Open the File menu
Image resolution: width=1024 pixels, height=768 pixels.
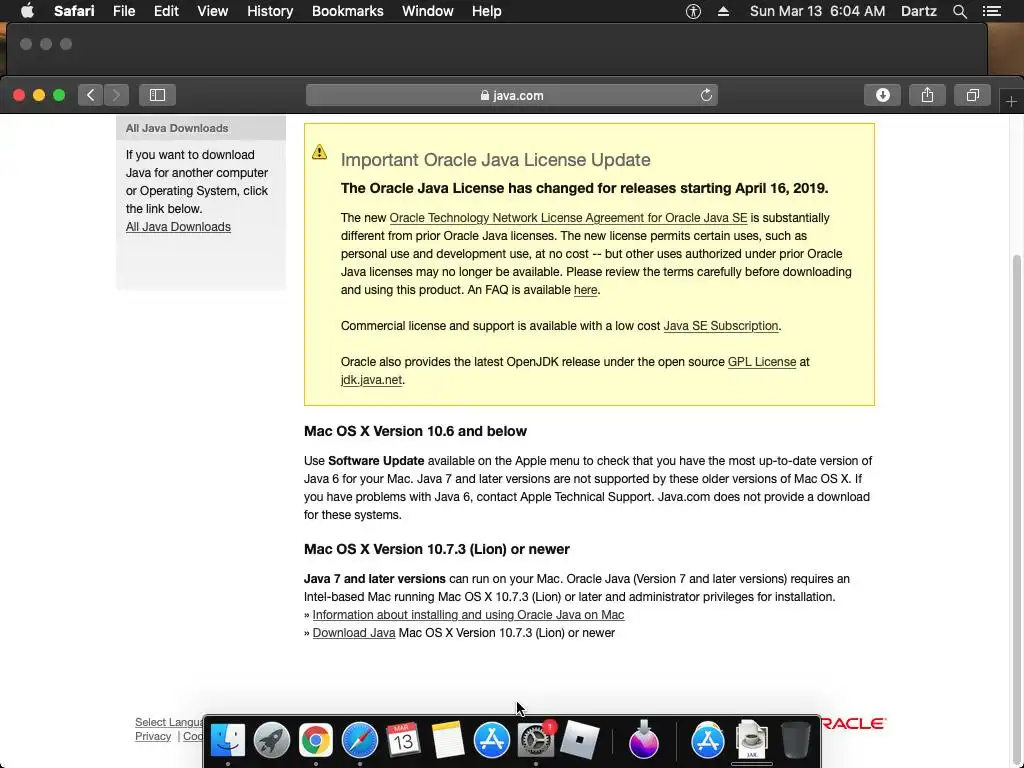point(123,11)
